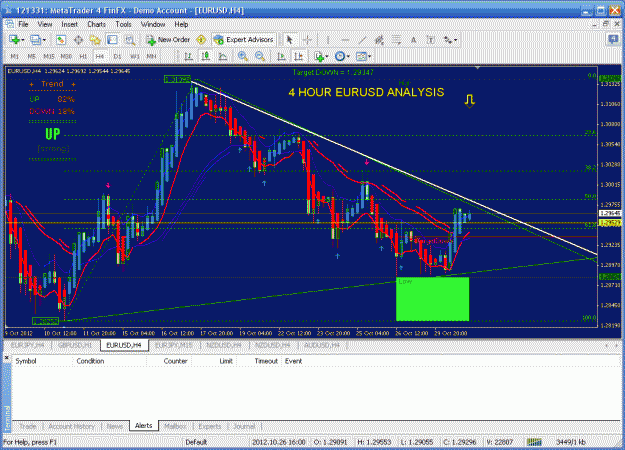Toggle the Terminal window icon
This screenshot has width=625, height=450.
112,39
